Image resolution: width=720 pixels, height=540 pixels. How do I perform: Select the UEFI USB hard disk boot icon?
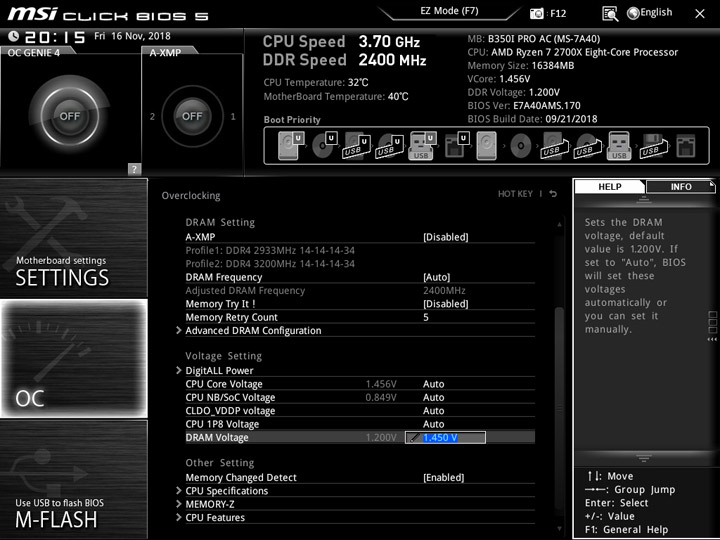357,146
